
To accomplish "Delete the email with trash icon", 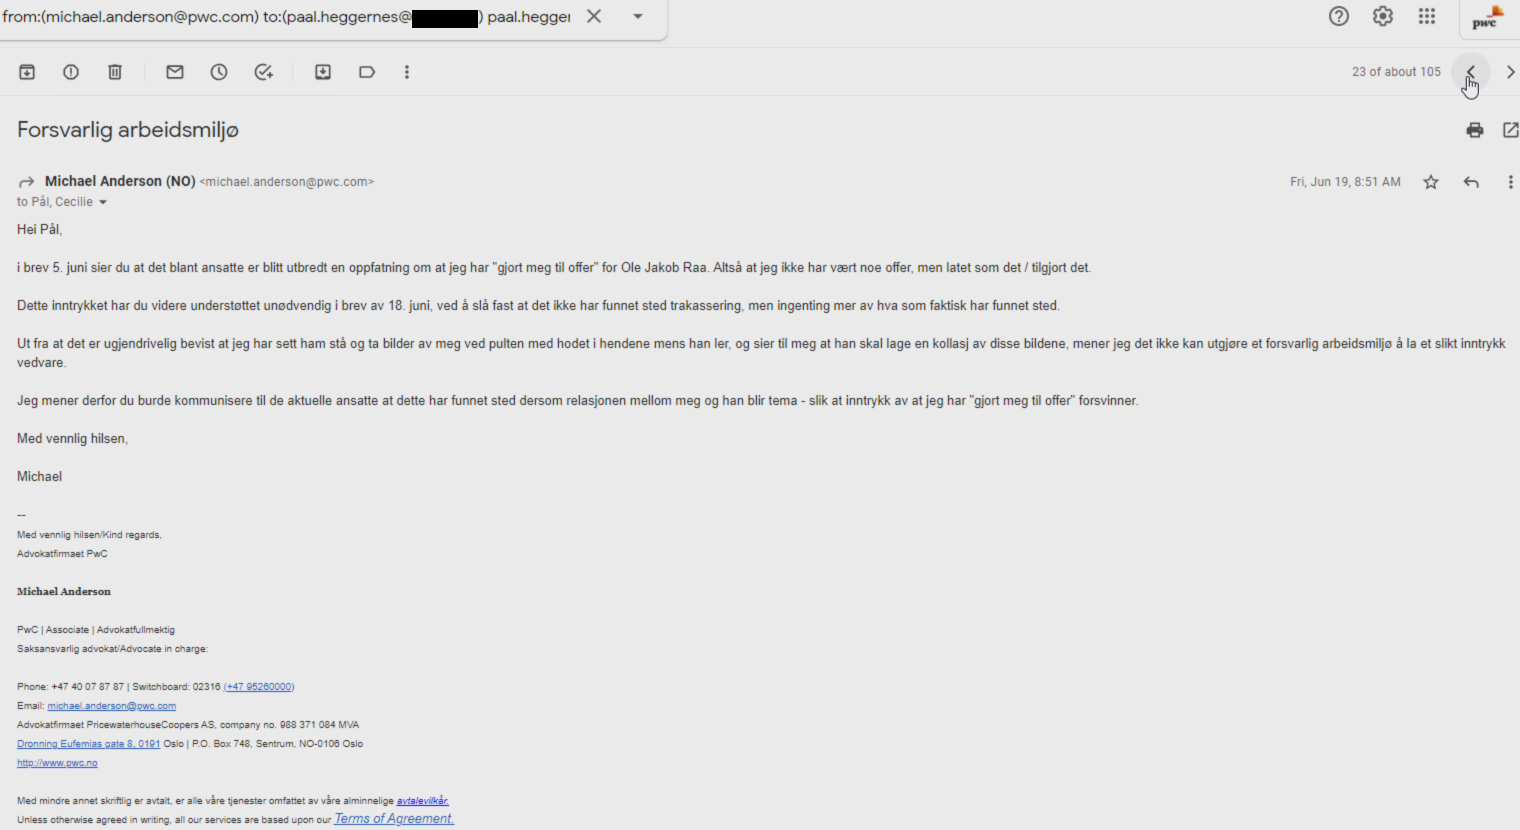I will point(115,72).
